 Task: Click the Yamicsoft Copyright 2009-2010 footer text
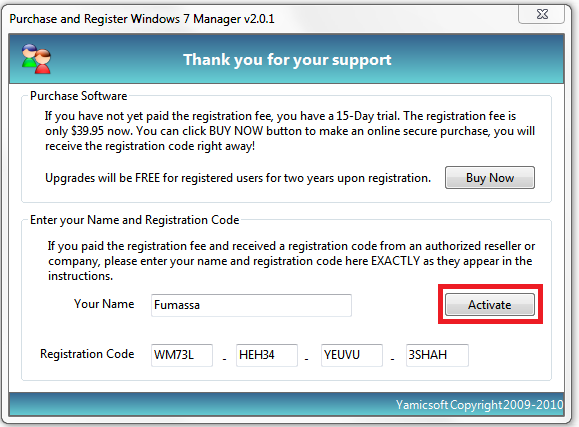(x=479, y=405)
